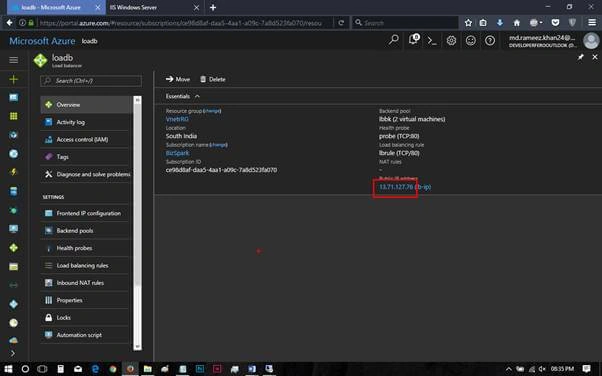The image size is (602, 376).
Task: Open the clock-shaped Monitor icon in sidebar
Action: pos(13,323)
